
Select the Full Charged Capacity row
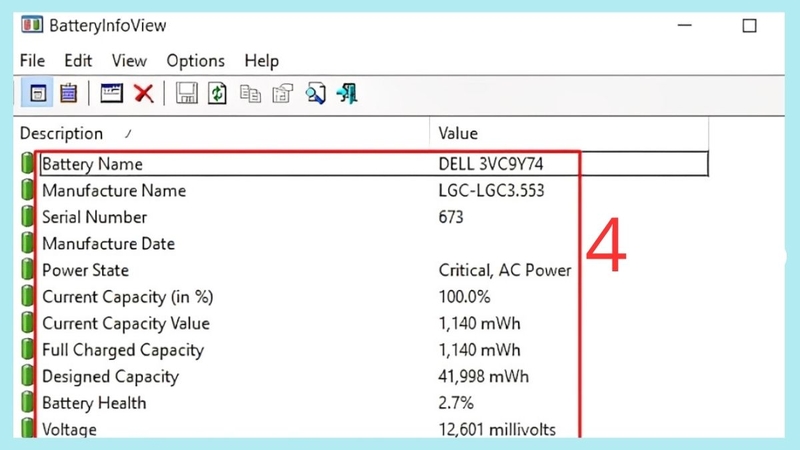(364, 349)
